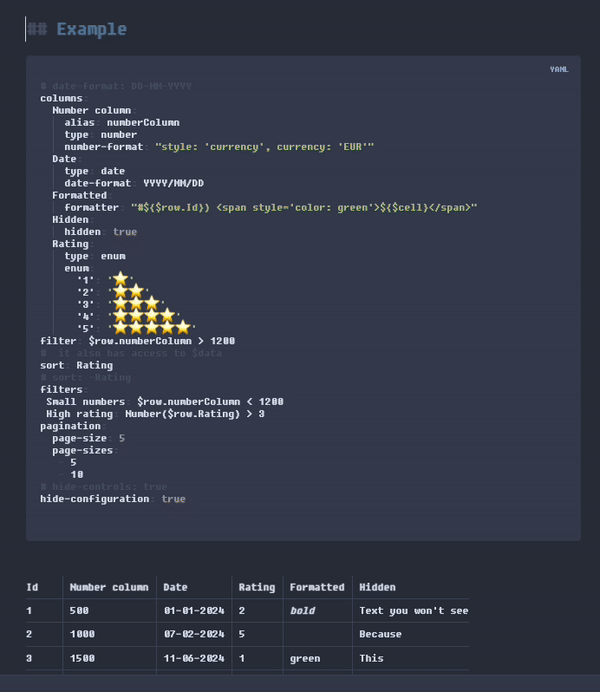The height and width of the screenshot is (692, 600).
Task: Click the commented 'hide-controls: true' line
Action: coord(104,487)
